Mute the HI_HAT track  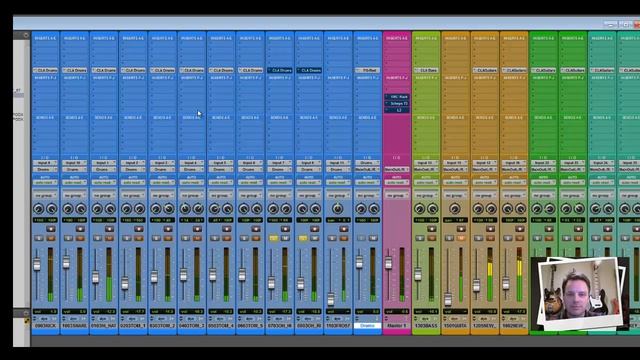click(x=110, y=238)
